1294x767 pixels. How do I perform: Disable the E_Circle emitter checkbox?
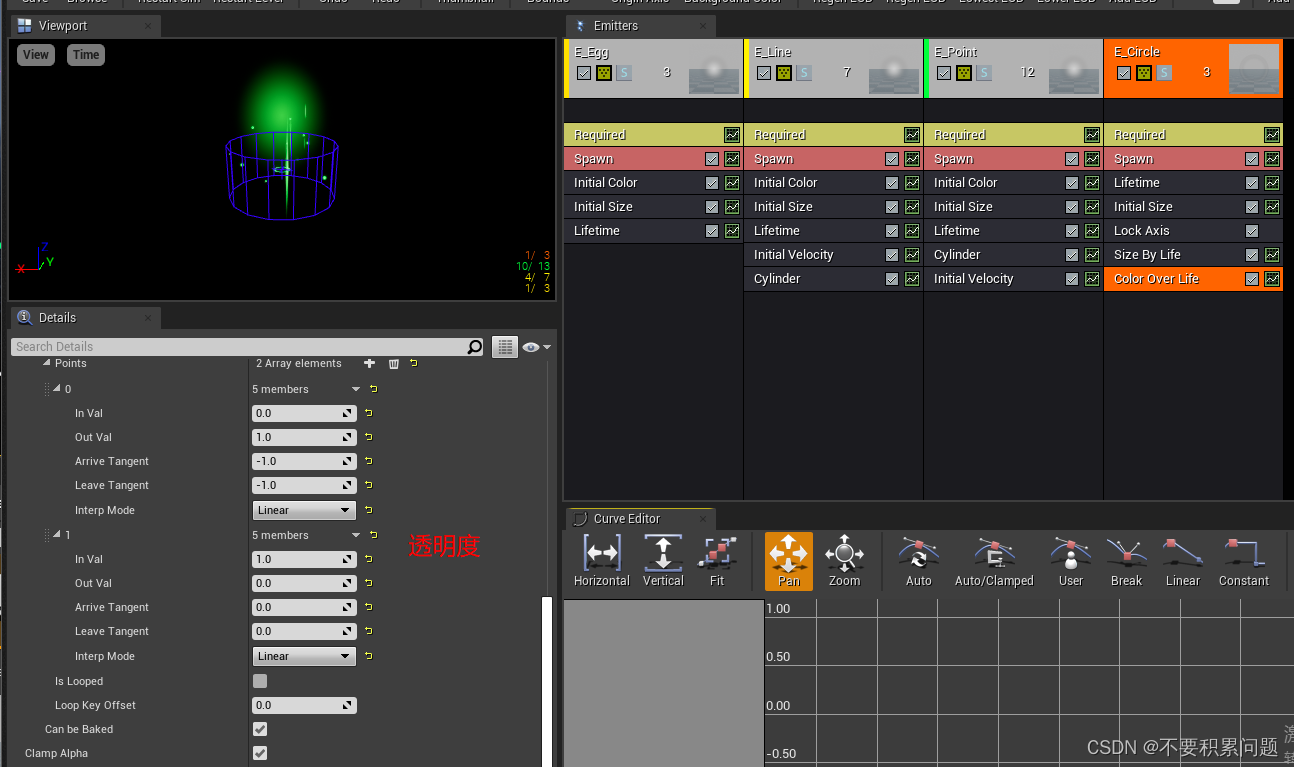point(1124,73)
